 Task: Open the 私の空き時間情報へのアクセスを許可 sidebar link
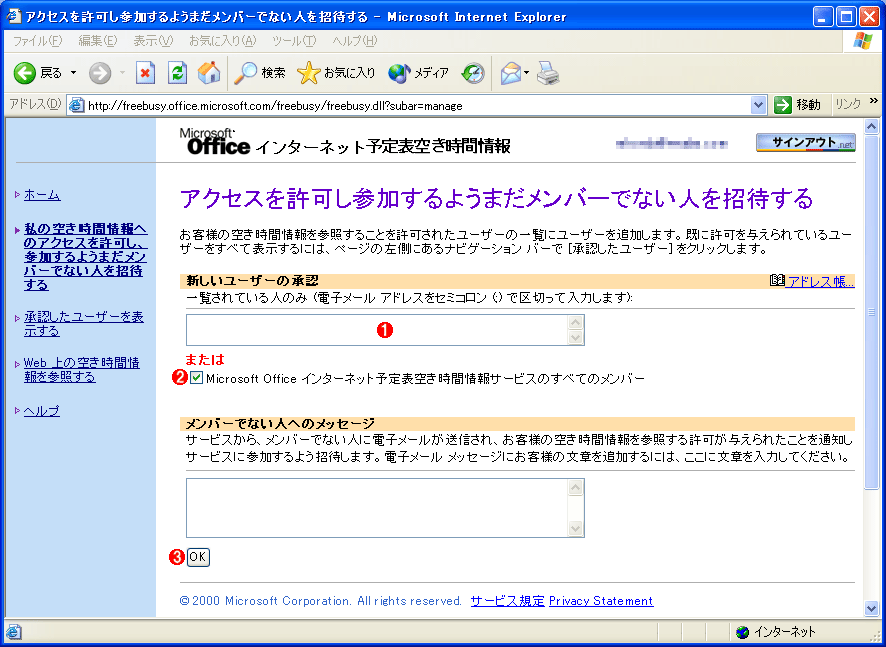[x=85, y=257]
